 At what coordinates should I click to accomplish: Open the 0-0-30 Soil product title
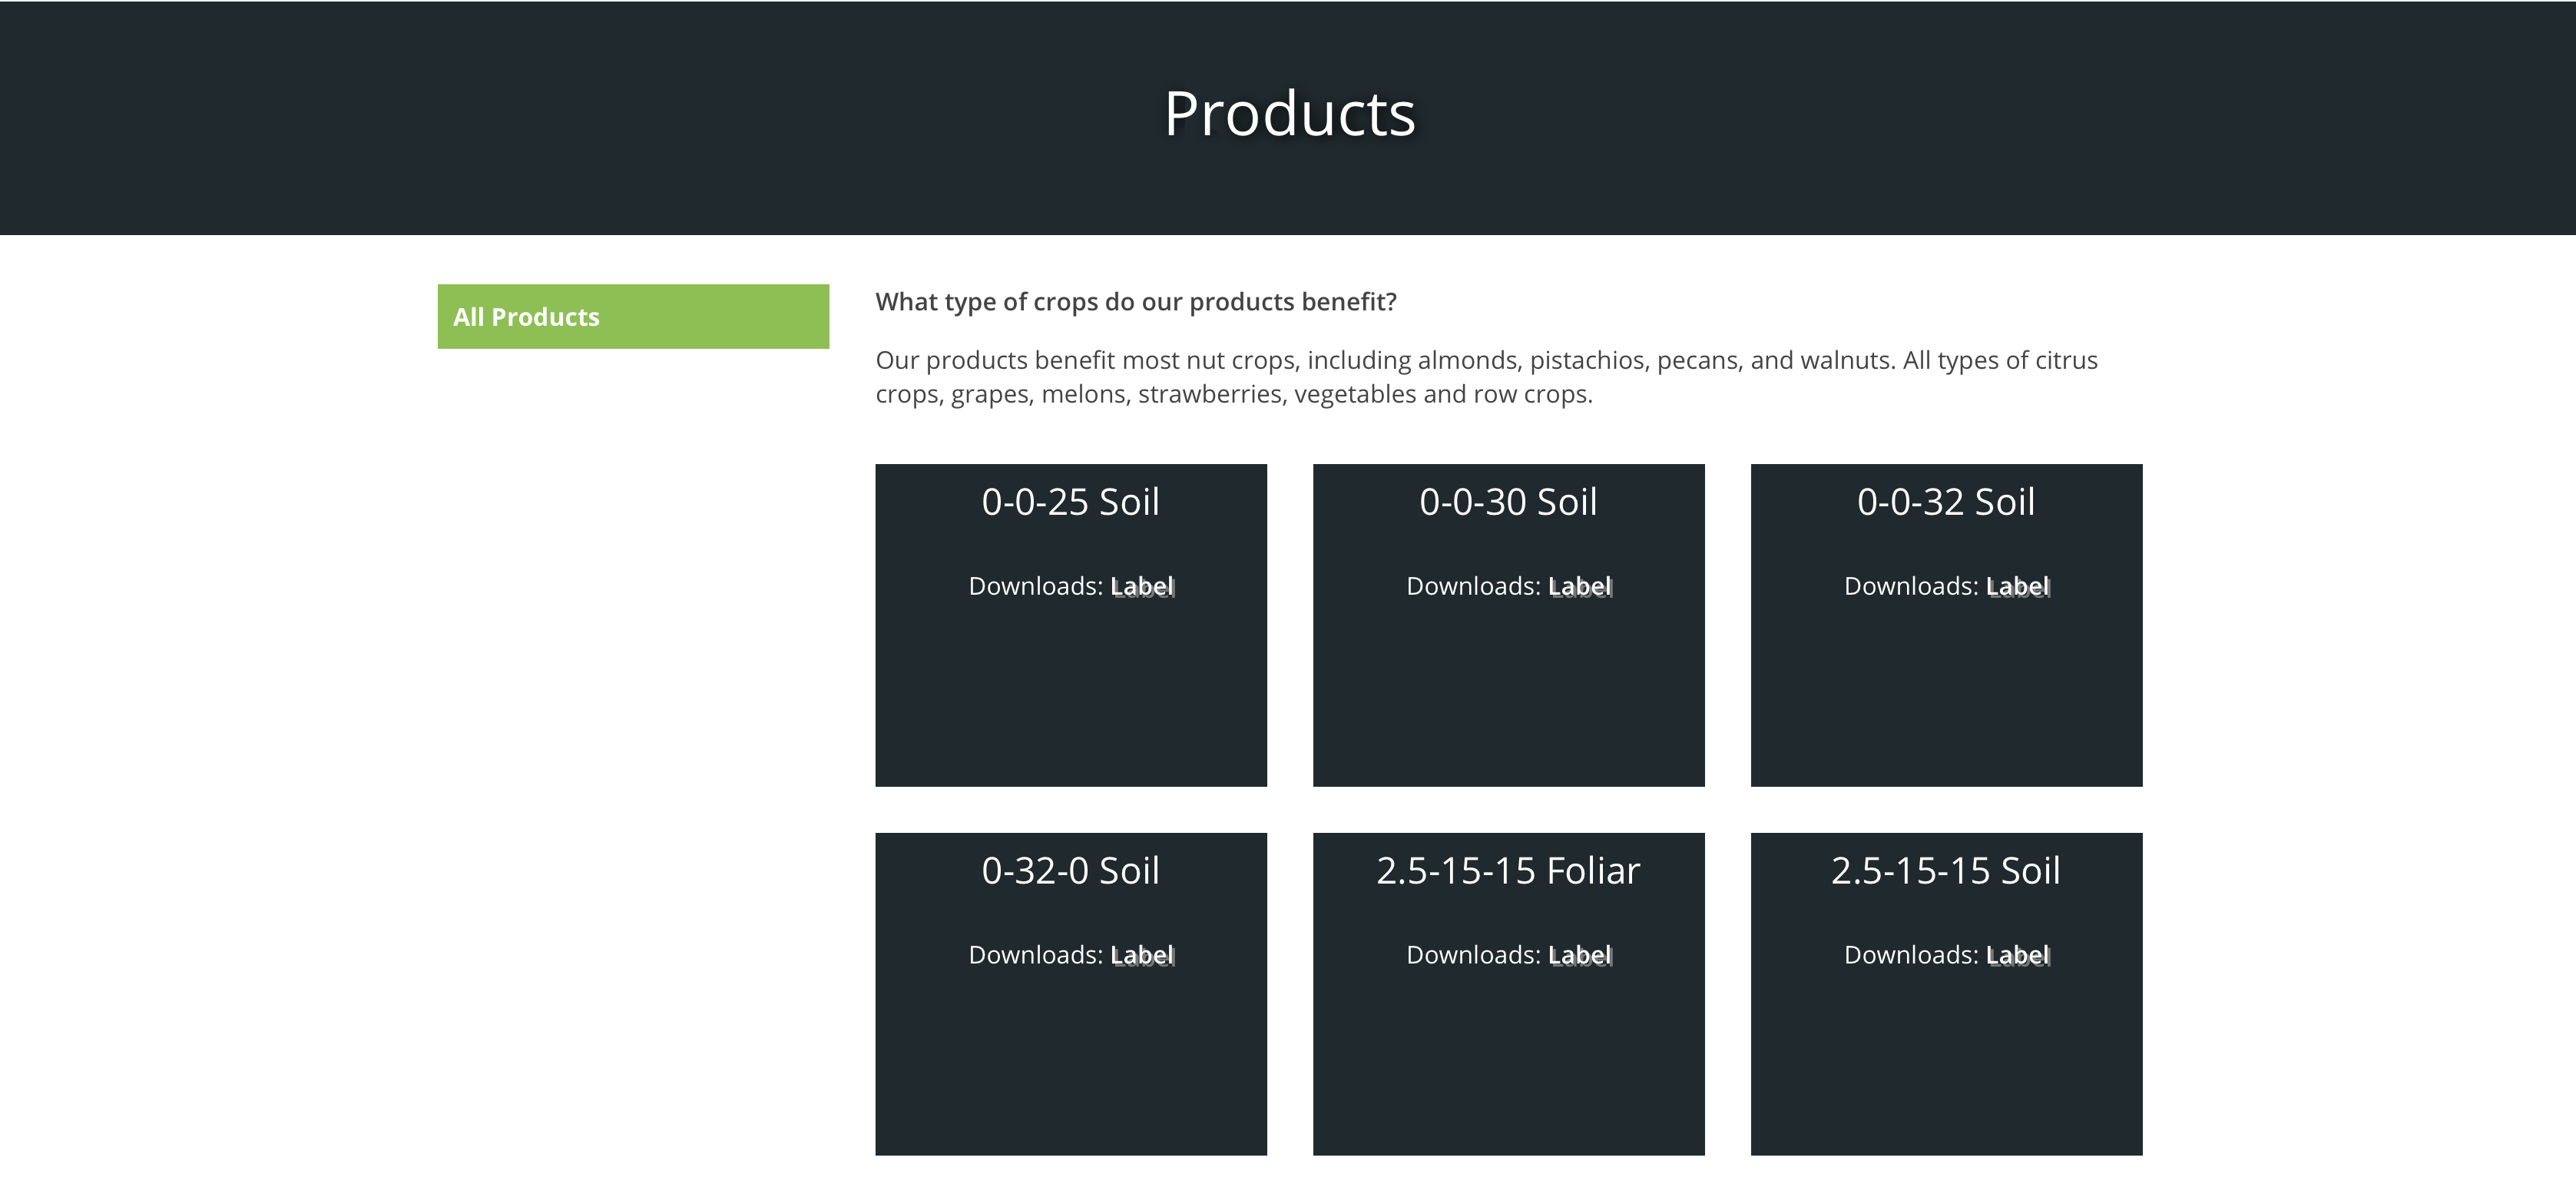pos(1508,502)
